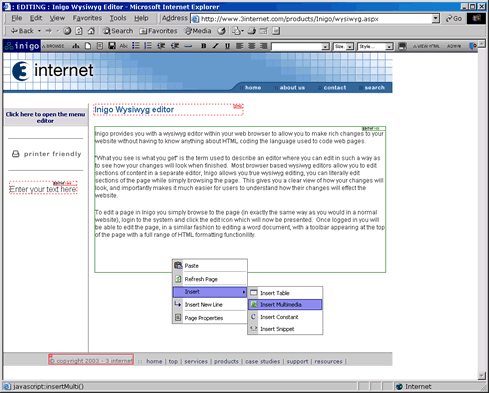The height and width of the screenshot is (393, 489).
Task: Click the IE Refresh button
Action: pyautogui.click(x=79, y=31)
